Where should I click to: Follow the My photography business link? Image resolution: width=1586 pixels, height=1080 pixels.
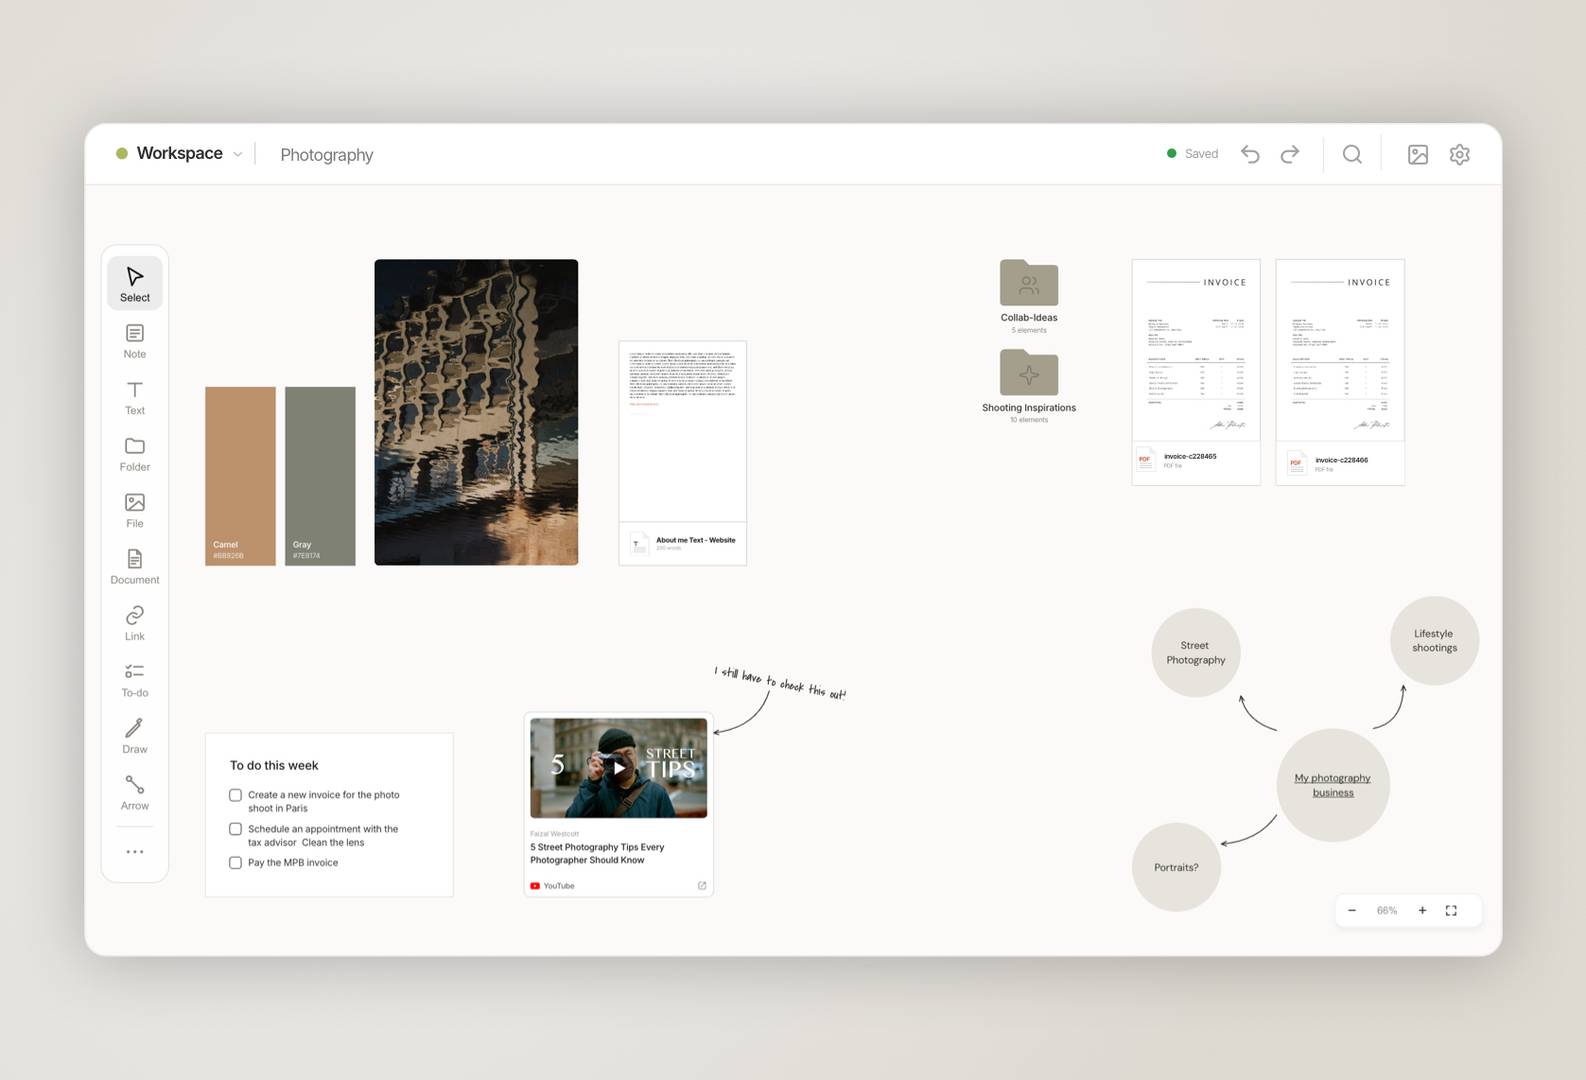click(x=1333, y=785)
